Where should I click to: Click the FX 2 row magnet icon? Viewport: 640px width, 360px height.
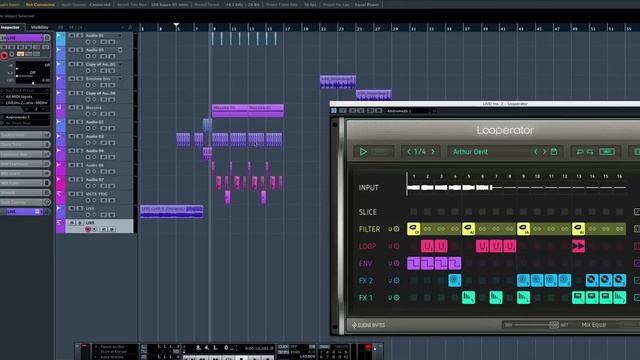390,280
